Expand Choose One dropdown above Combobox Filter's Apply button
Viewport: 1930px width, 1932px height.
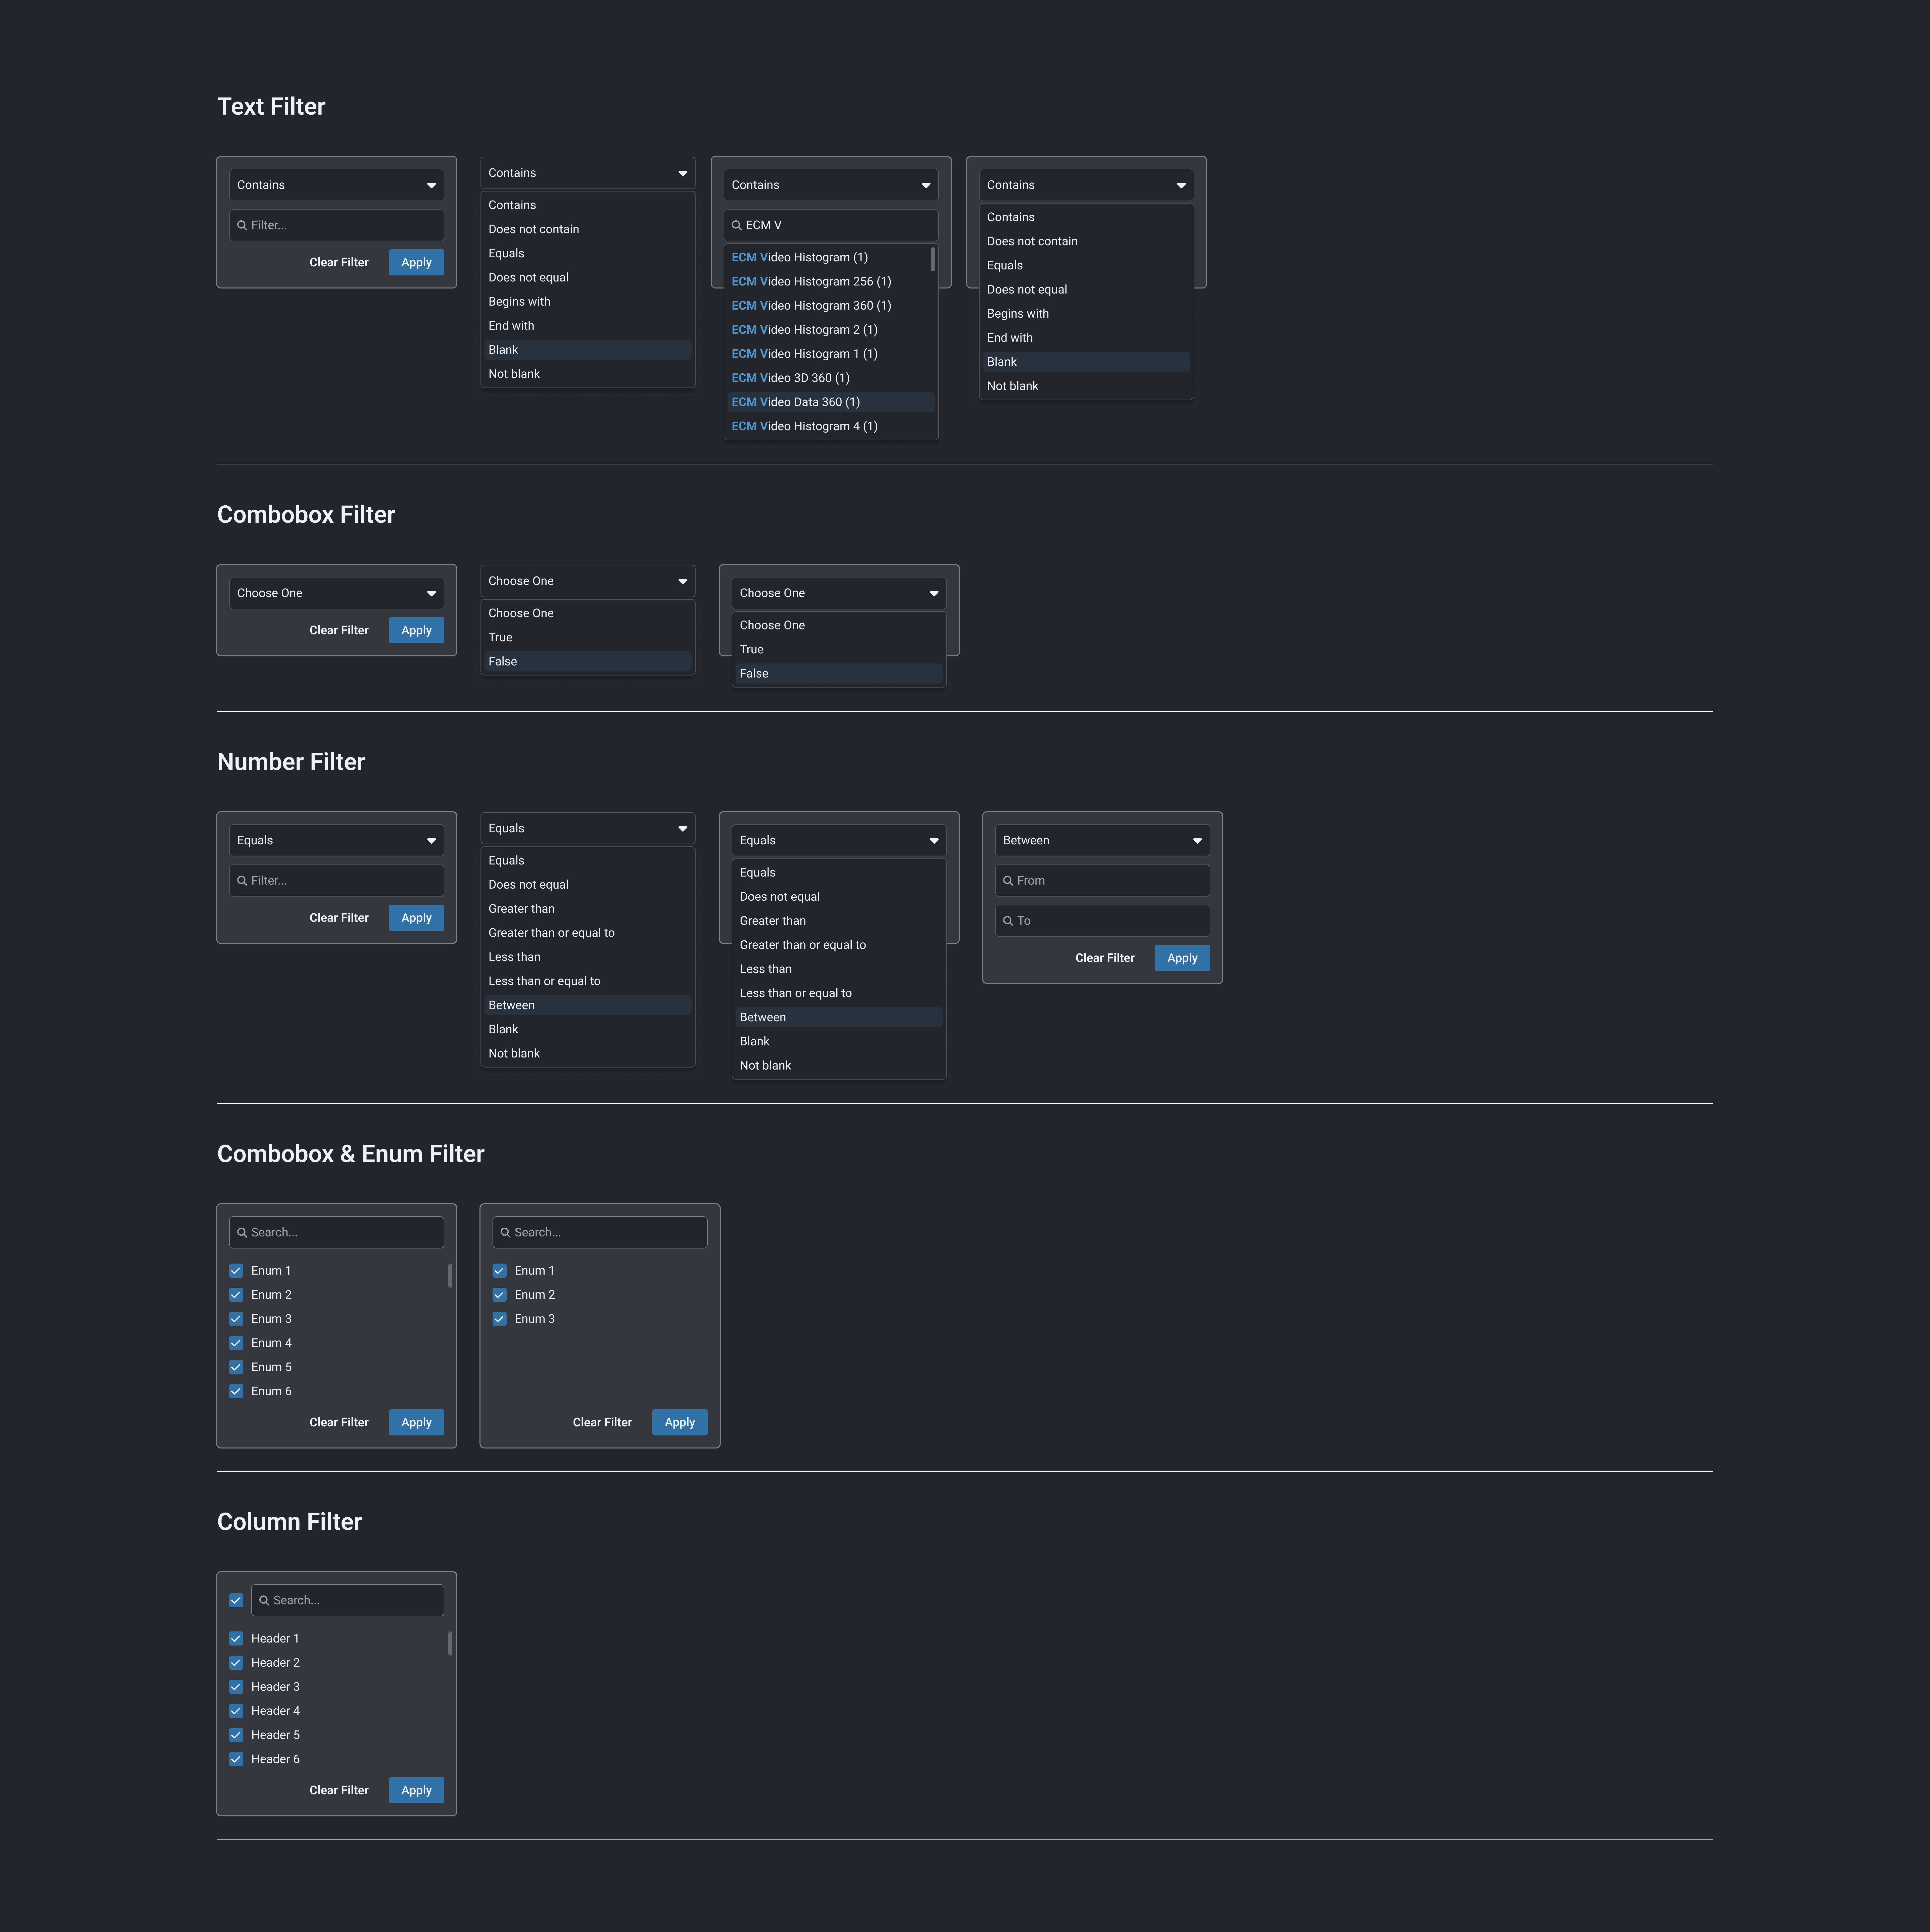click(x=336, y=593)
